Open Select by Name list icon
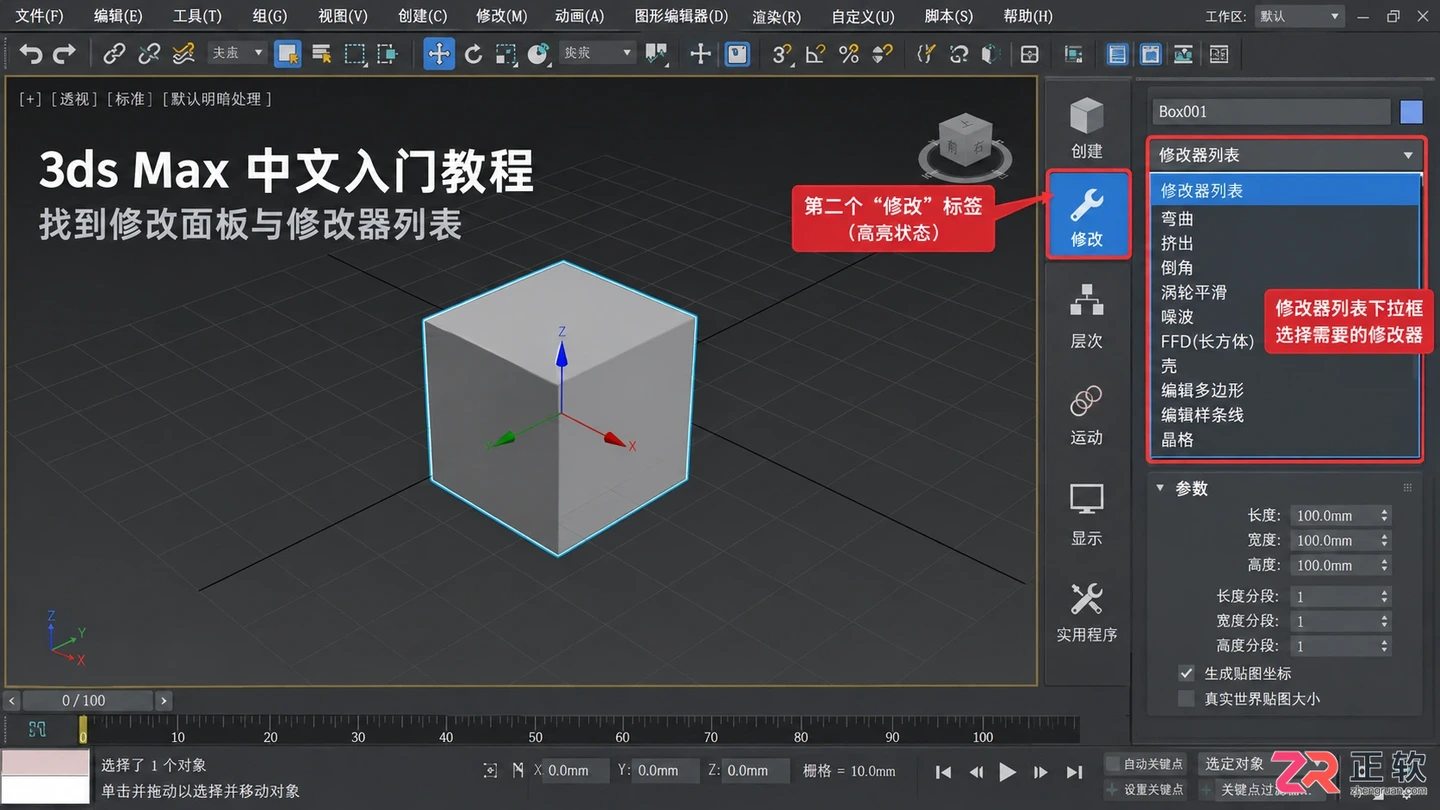This screenshot has width=1440, height=810. pyautogui.click(x=322, y=54)
